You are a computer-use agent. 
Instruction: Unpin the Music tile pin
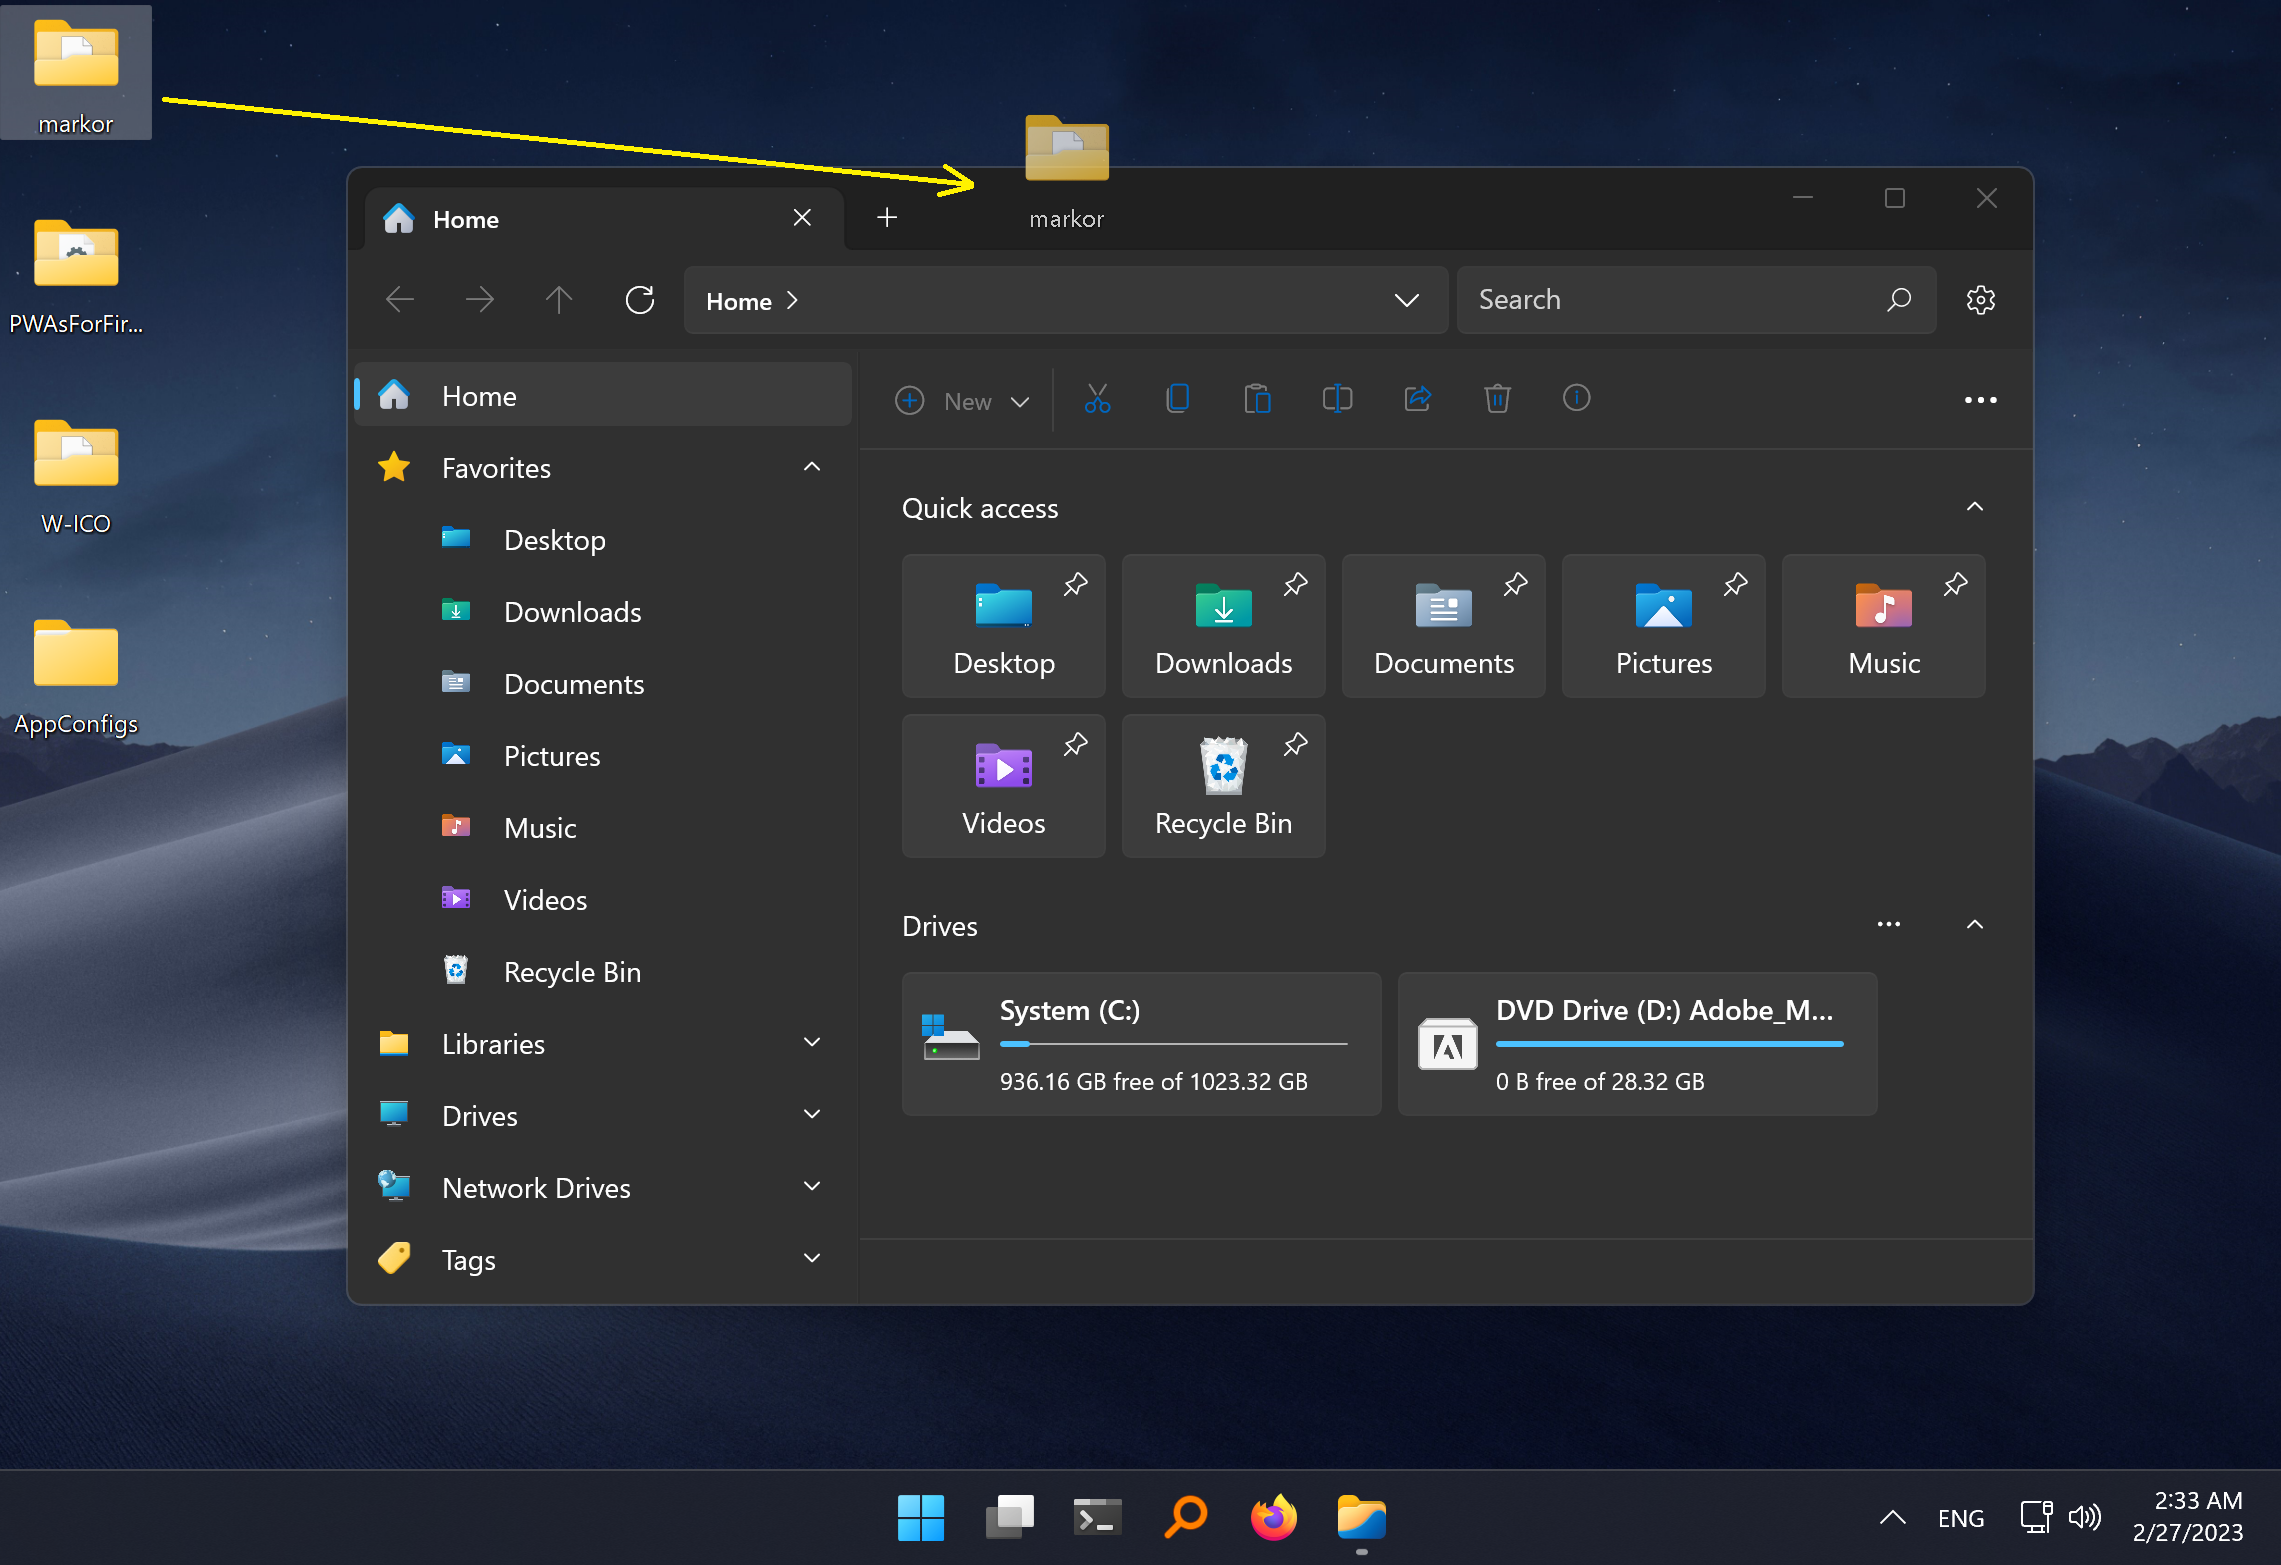1955,583
